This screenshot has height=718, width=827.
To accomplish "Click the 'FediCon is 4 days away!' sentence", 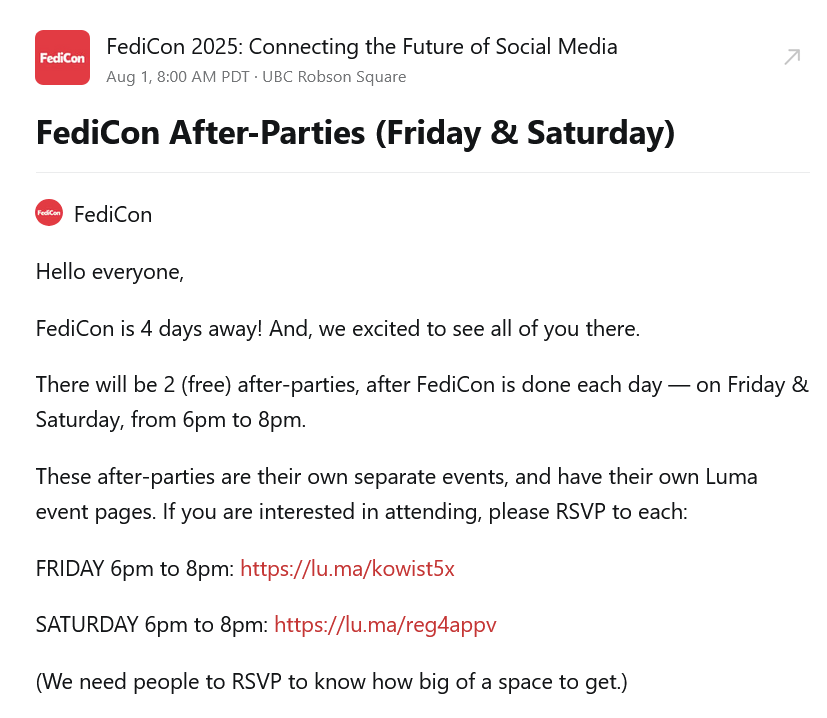I will 149,329.
